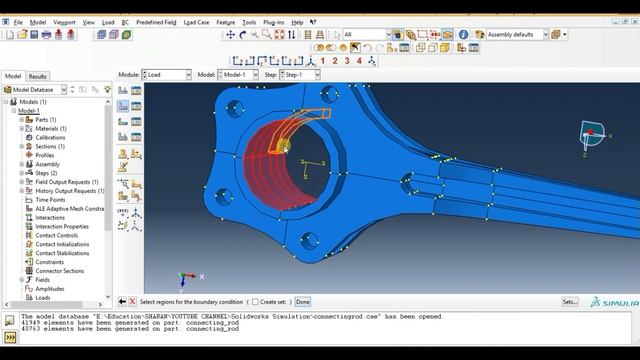This screenshot has height=360, width=640.
Task: Expand the Assembly tree node
Action: point(22,164)
